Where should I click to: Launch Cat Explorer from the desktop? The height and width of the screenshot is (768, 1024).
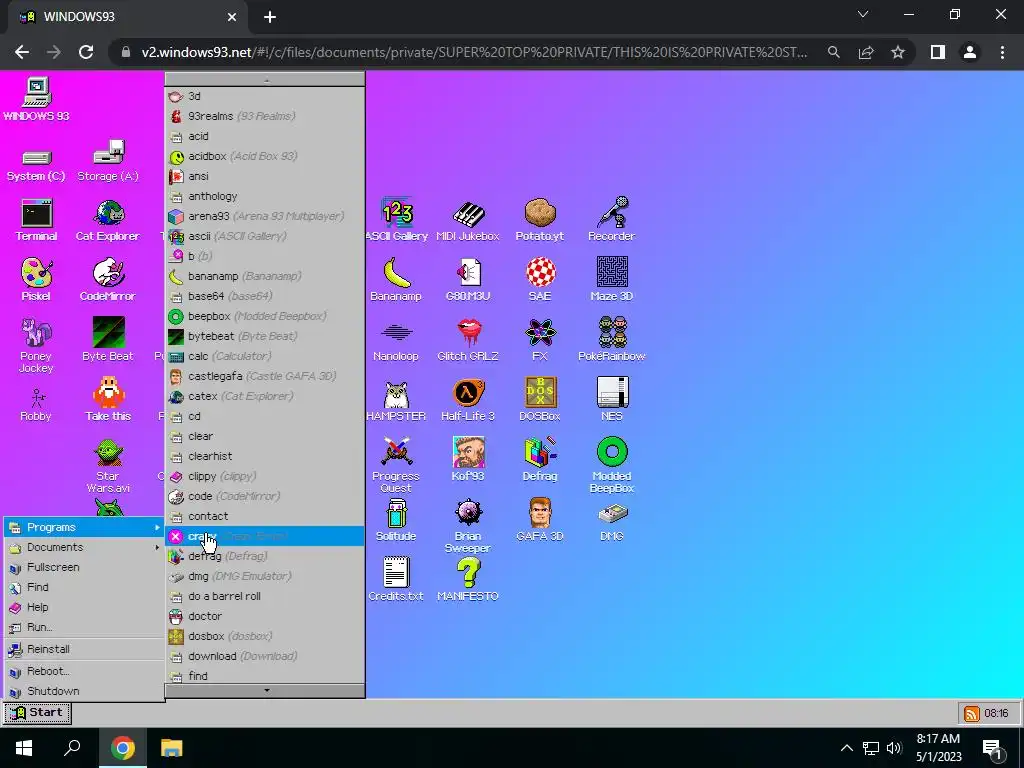coord(108,220)
